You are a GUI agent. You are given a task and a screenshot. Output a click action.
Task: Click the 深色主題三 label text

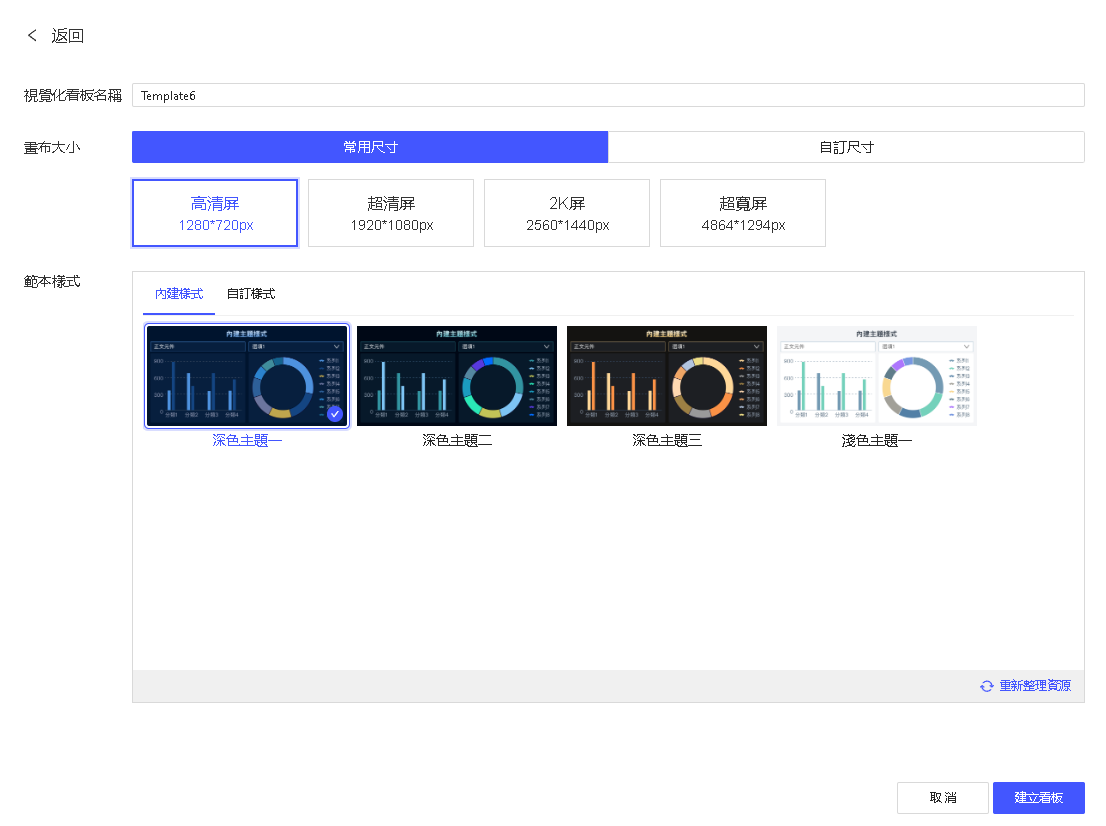click(667, 440)
